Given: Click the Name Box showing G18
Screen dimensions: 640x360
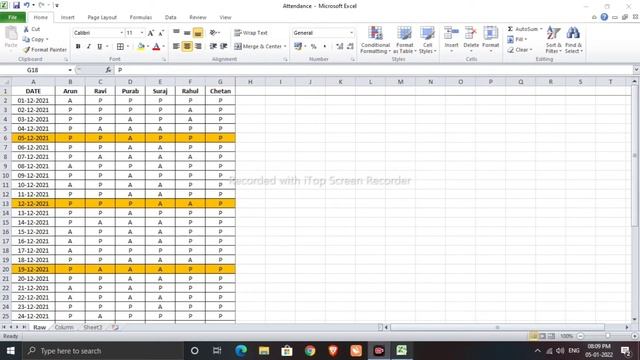Looking at the screenshot, I should pos(33,70).
